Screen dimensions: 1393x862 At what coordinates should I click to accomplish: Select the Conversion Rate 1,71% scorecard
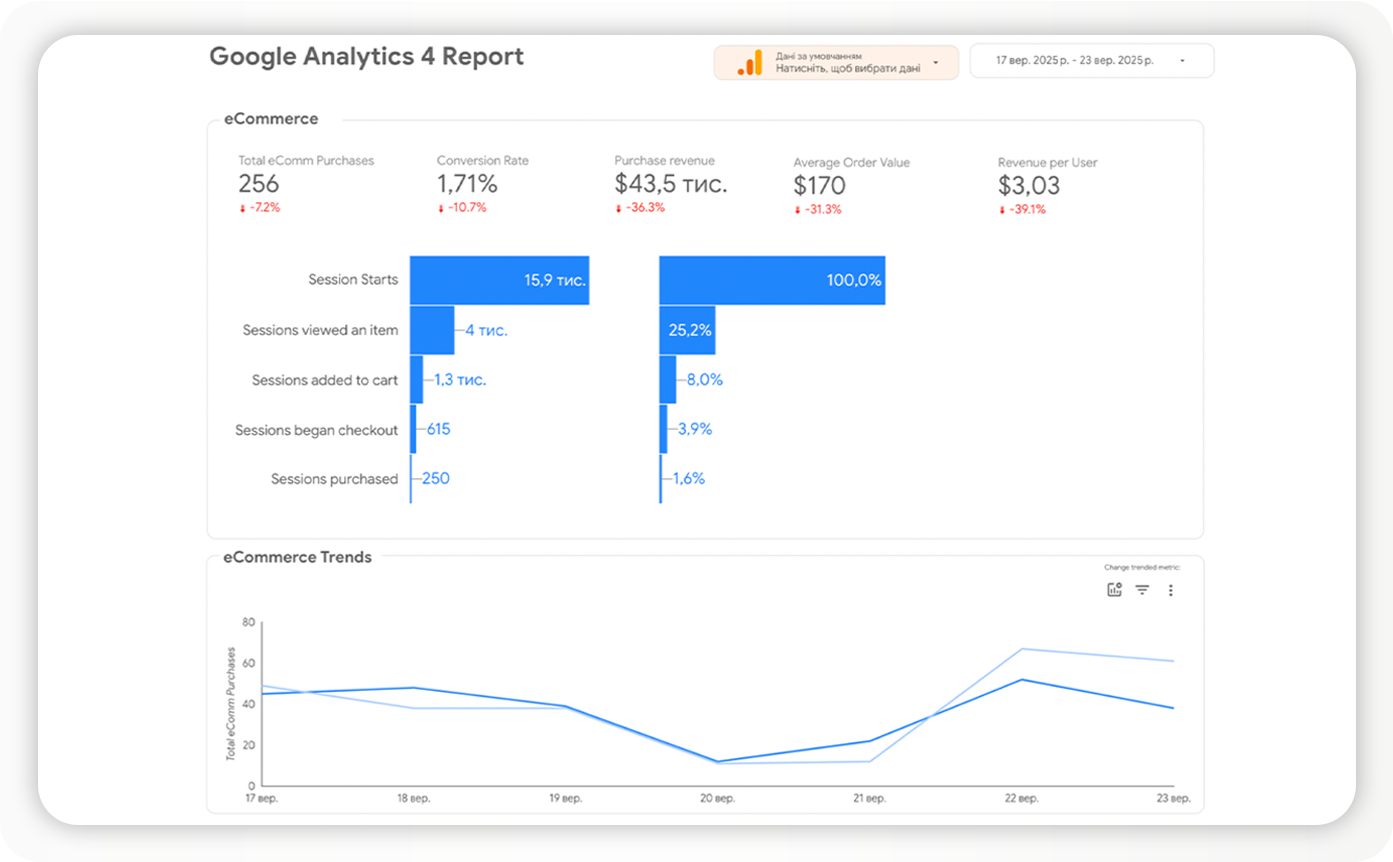tap(467, 184)
